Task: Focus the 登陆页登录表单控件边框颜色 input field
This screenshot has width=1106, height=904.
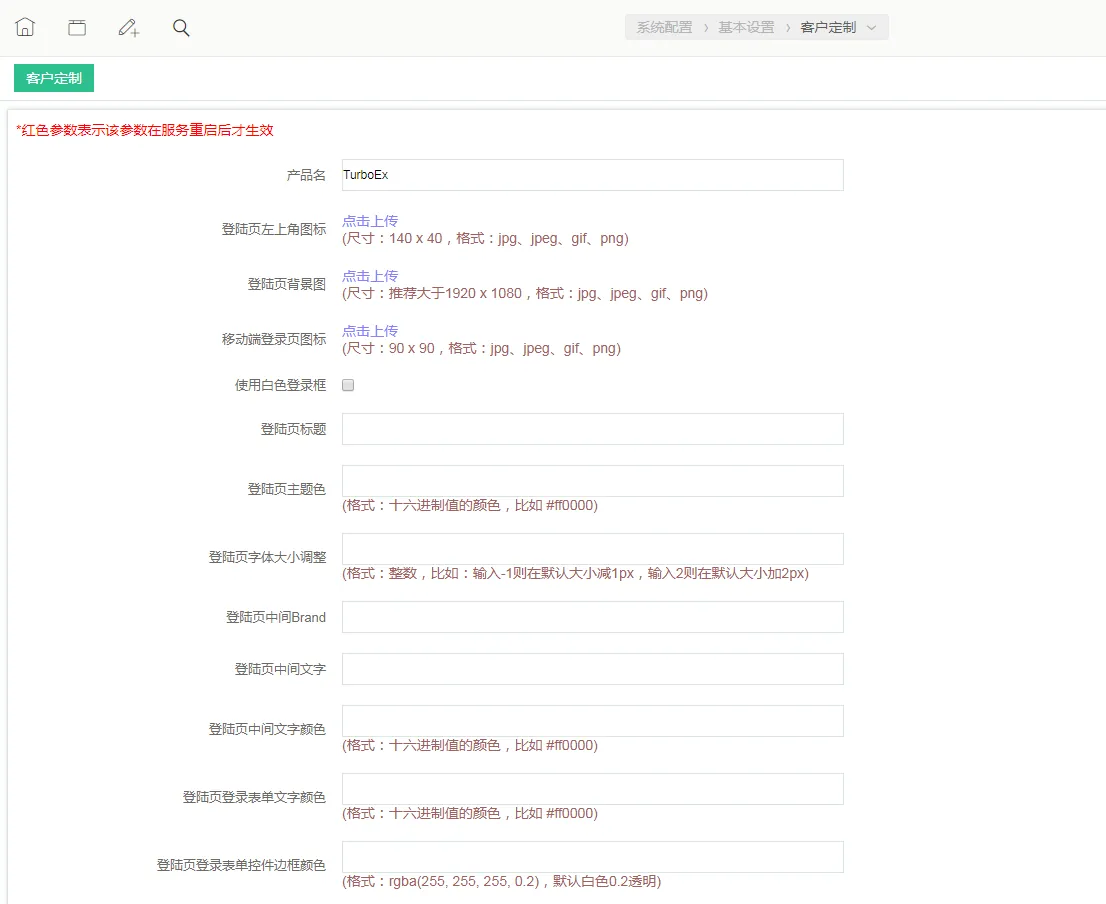Action: tap(592, 857)
